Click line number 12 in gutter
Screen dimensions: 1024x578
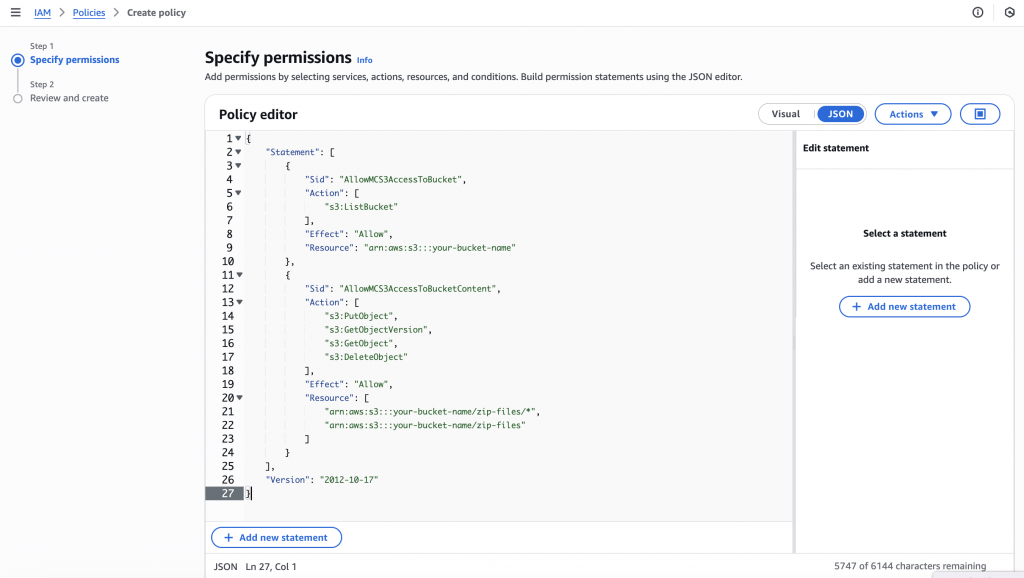pos(227,289)
